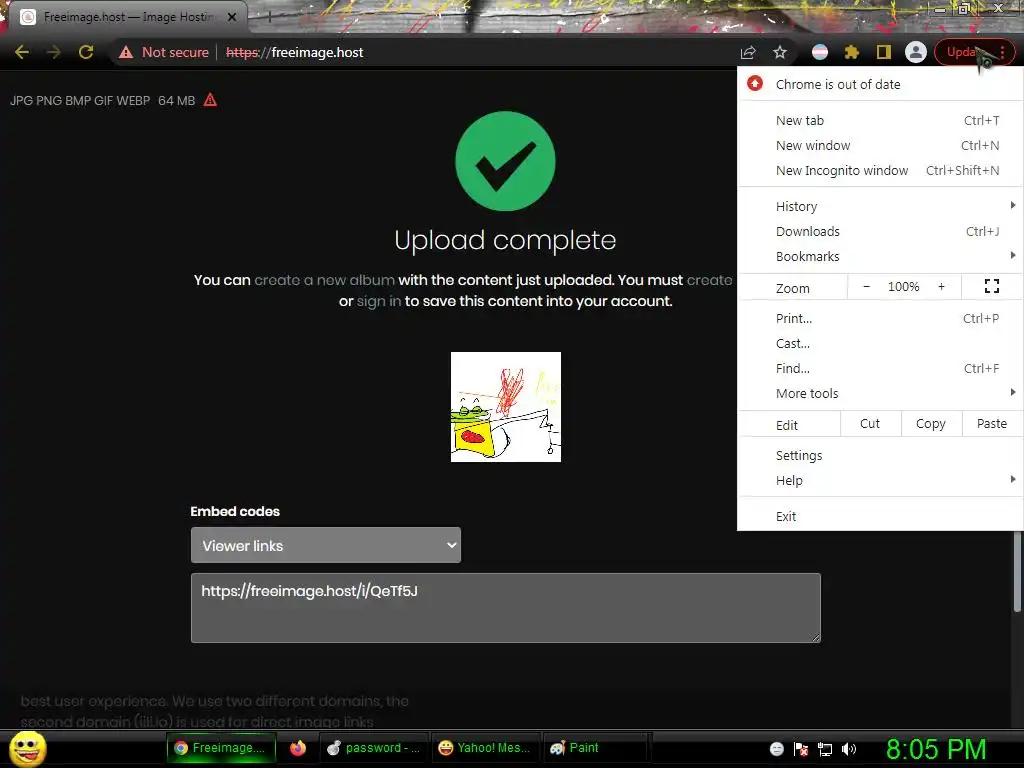Click the Not secure warning icon
Image resolution: width=1024 pixels, height=768 pixels.
pyautogui.click(x=126, y=52)
